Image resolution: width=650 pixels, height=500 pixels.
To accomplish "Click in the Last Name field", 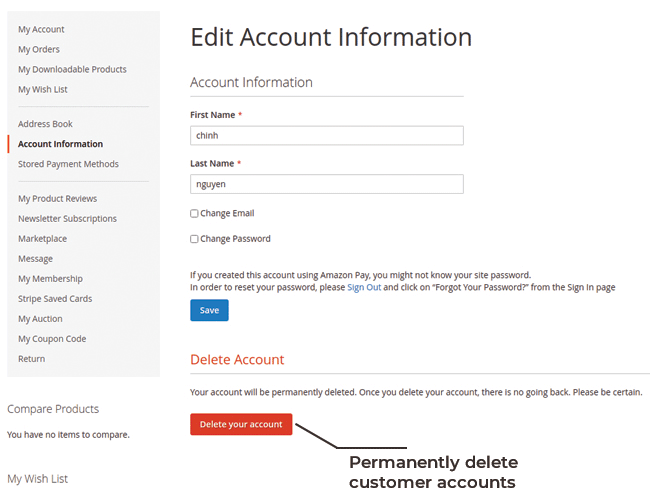I will pyautogui.click(x=326, y=184).
